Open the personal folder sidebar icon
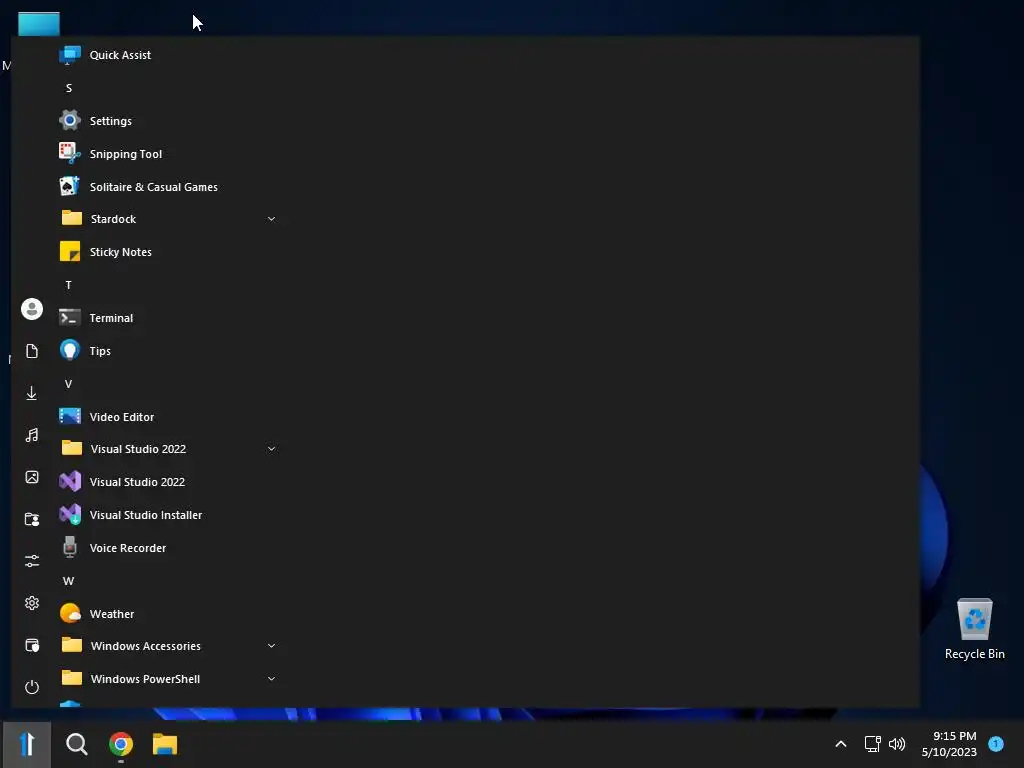This screenshot has height=768, width=1024. [x=31, y=519]
